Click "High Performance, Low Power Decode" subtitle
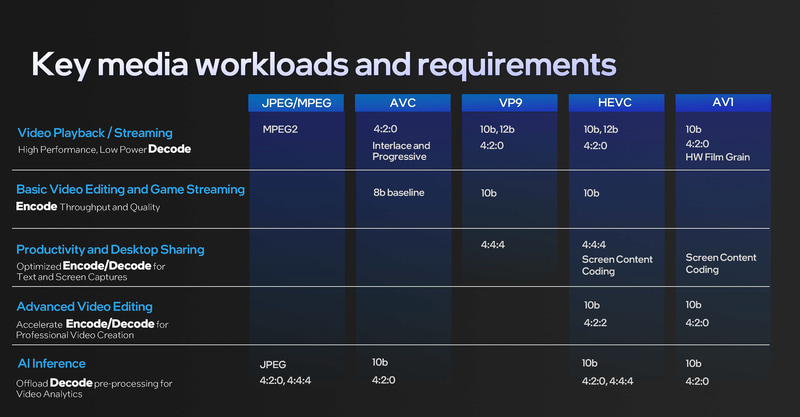This screenshot has width=800, height=417. pos(105,149)
